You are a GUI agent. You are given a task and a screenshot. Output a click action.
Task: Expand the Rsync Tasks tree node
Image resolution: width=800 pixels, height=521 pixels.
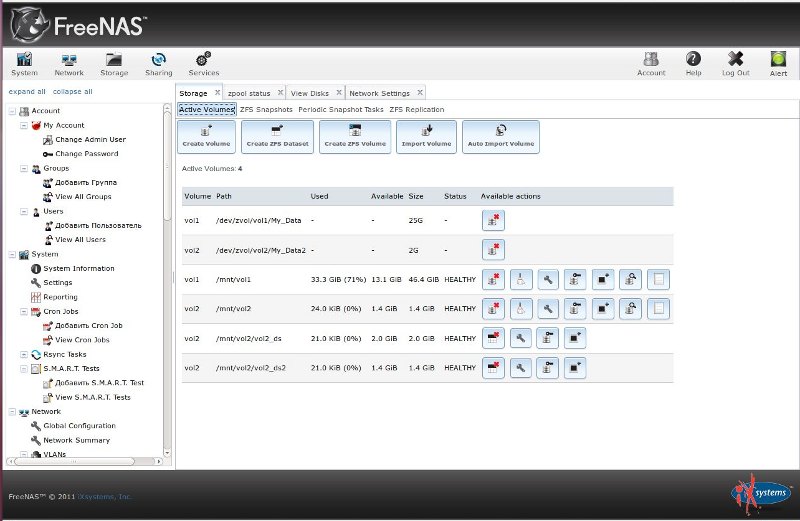point(24,354)
